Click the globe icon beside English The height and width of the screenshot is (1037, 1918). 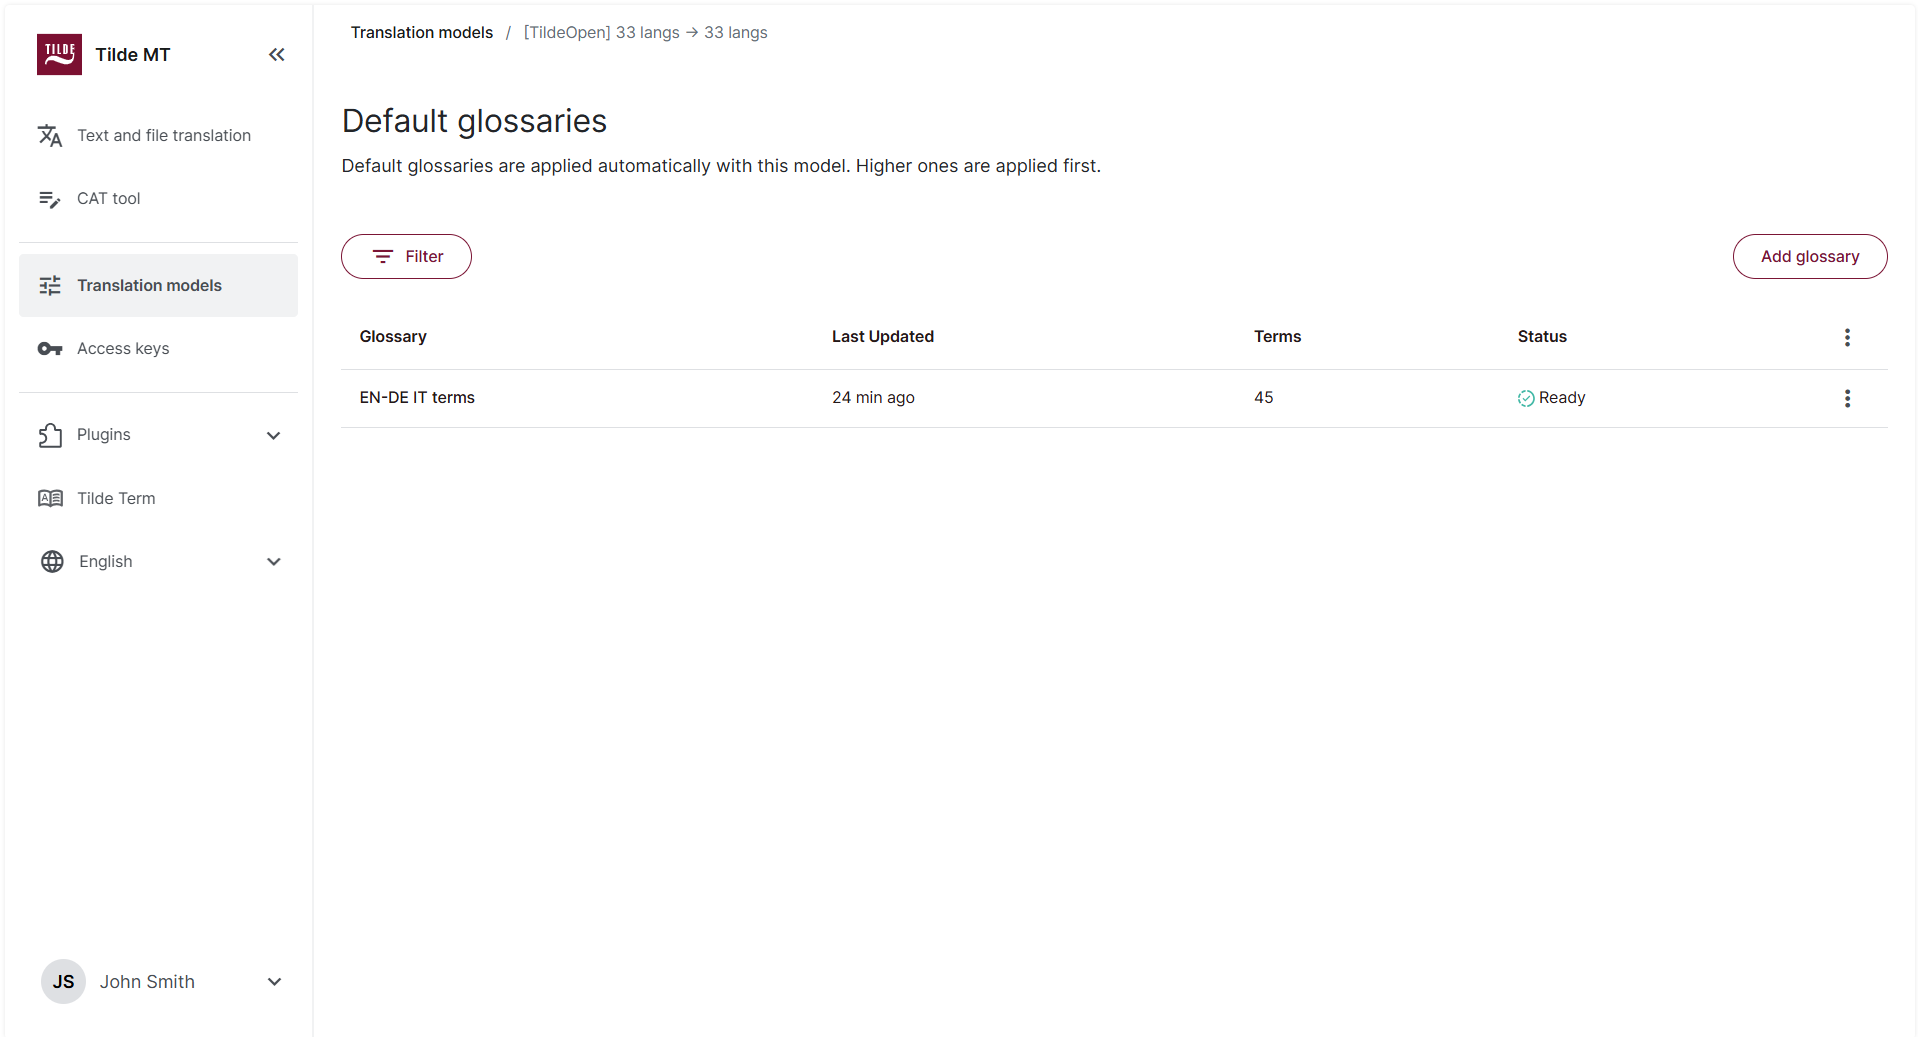click(50, 561)
